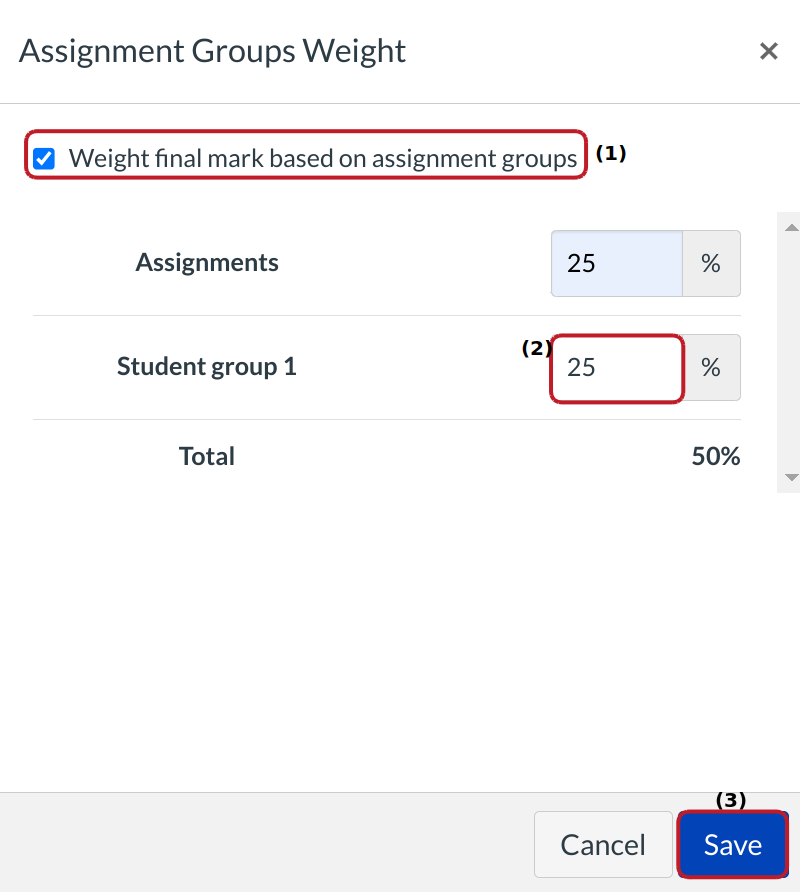Click the percent sign beside Student group 1
800x892 pixels.
pos(711,368)
